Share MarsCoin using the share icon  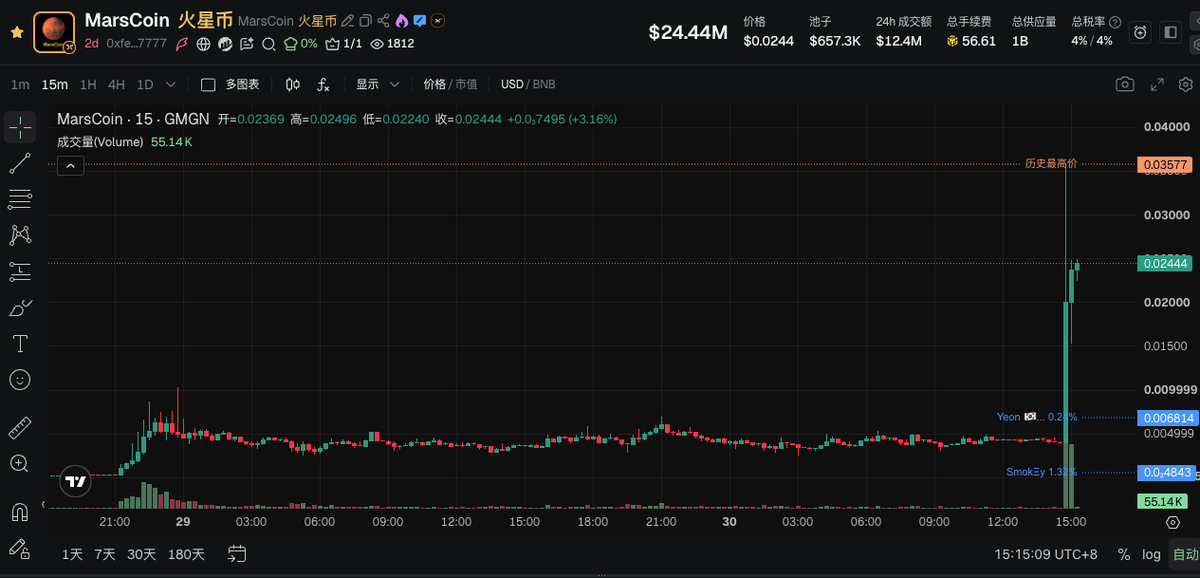click(383, 20)
